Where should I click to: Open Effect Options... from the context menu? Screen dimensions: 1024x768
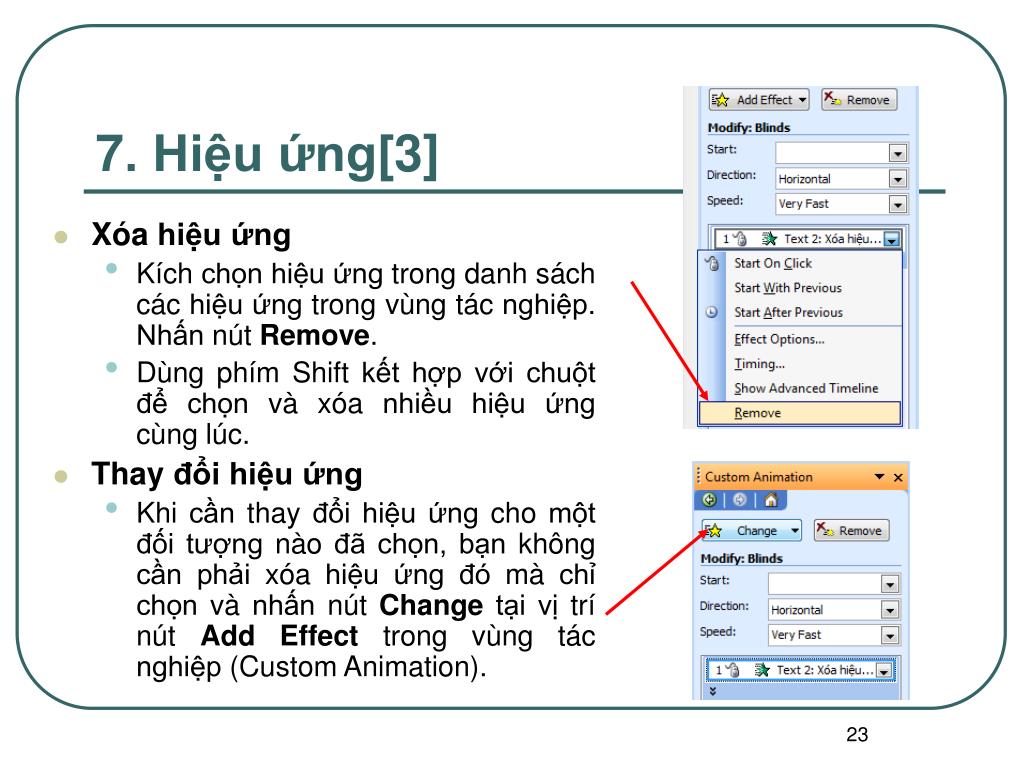pos(779,340)
